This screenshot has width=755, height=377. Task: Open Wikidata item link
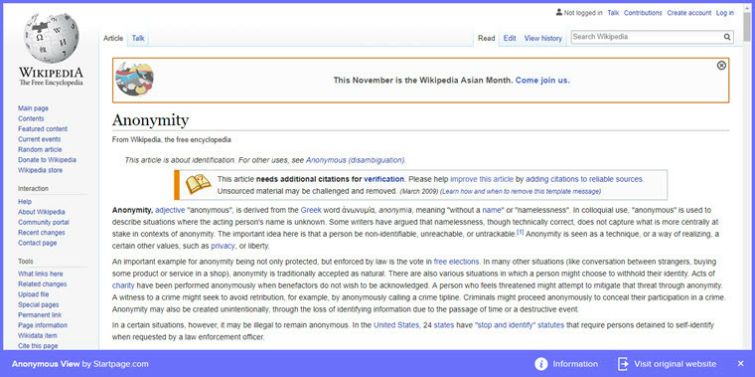pyautogui.click(x=38, y=336)
